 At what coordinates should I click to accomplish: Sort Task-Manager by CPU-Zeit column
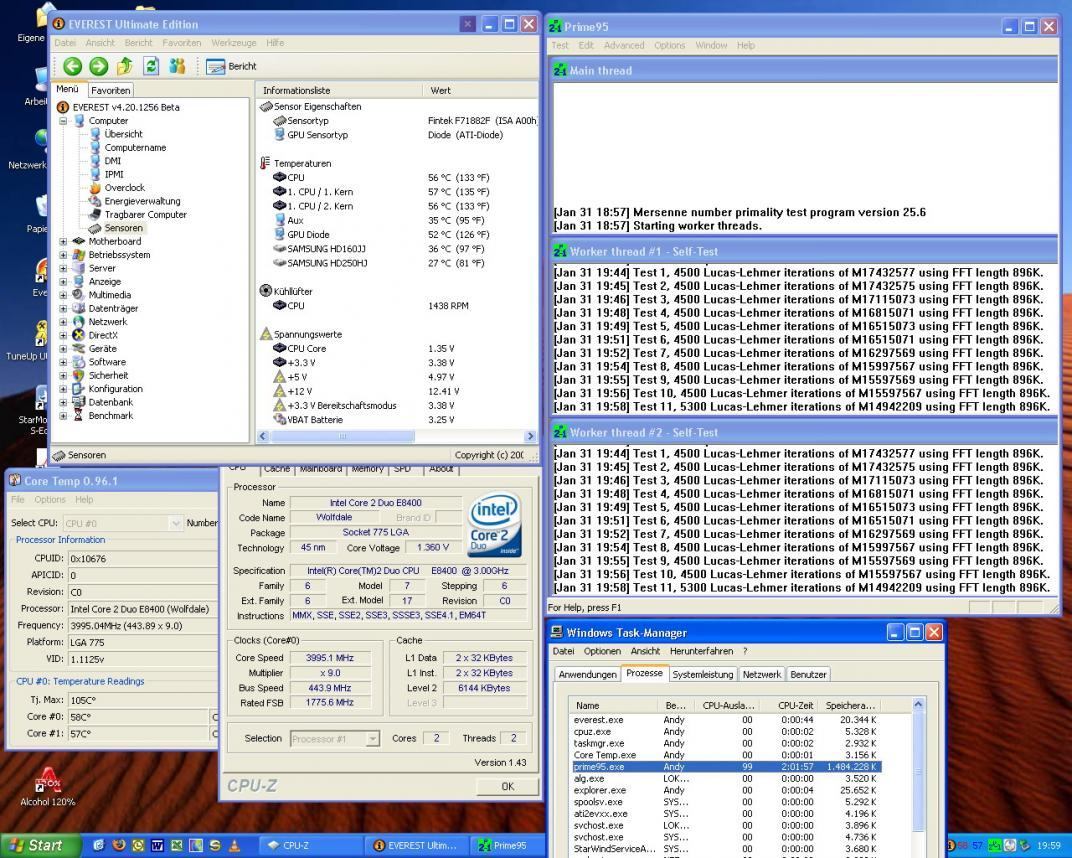795,705
